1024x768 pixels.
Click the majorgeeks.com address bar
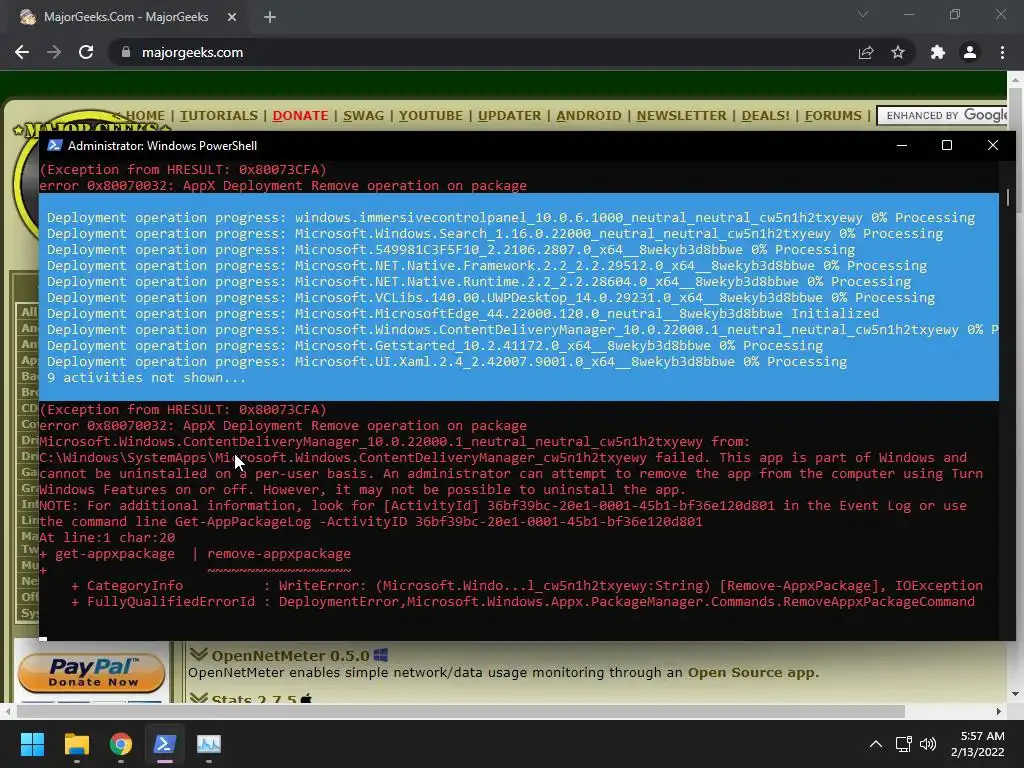click(x=483, y=52)
